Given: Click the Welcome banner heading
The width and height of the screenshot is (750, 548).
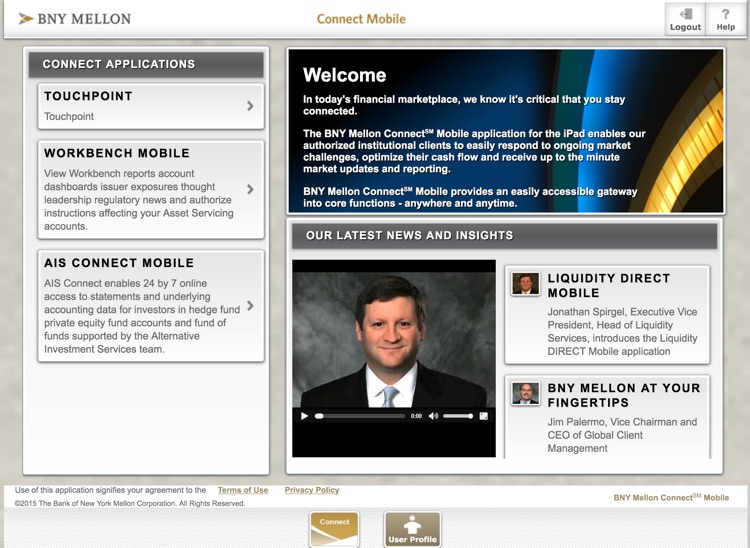Looking at the screenshot, I should coord(344,75).
